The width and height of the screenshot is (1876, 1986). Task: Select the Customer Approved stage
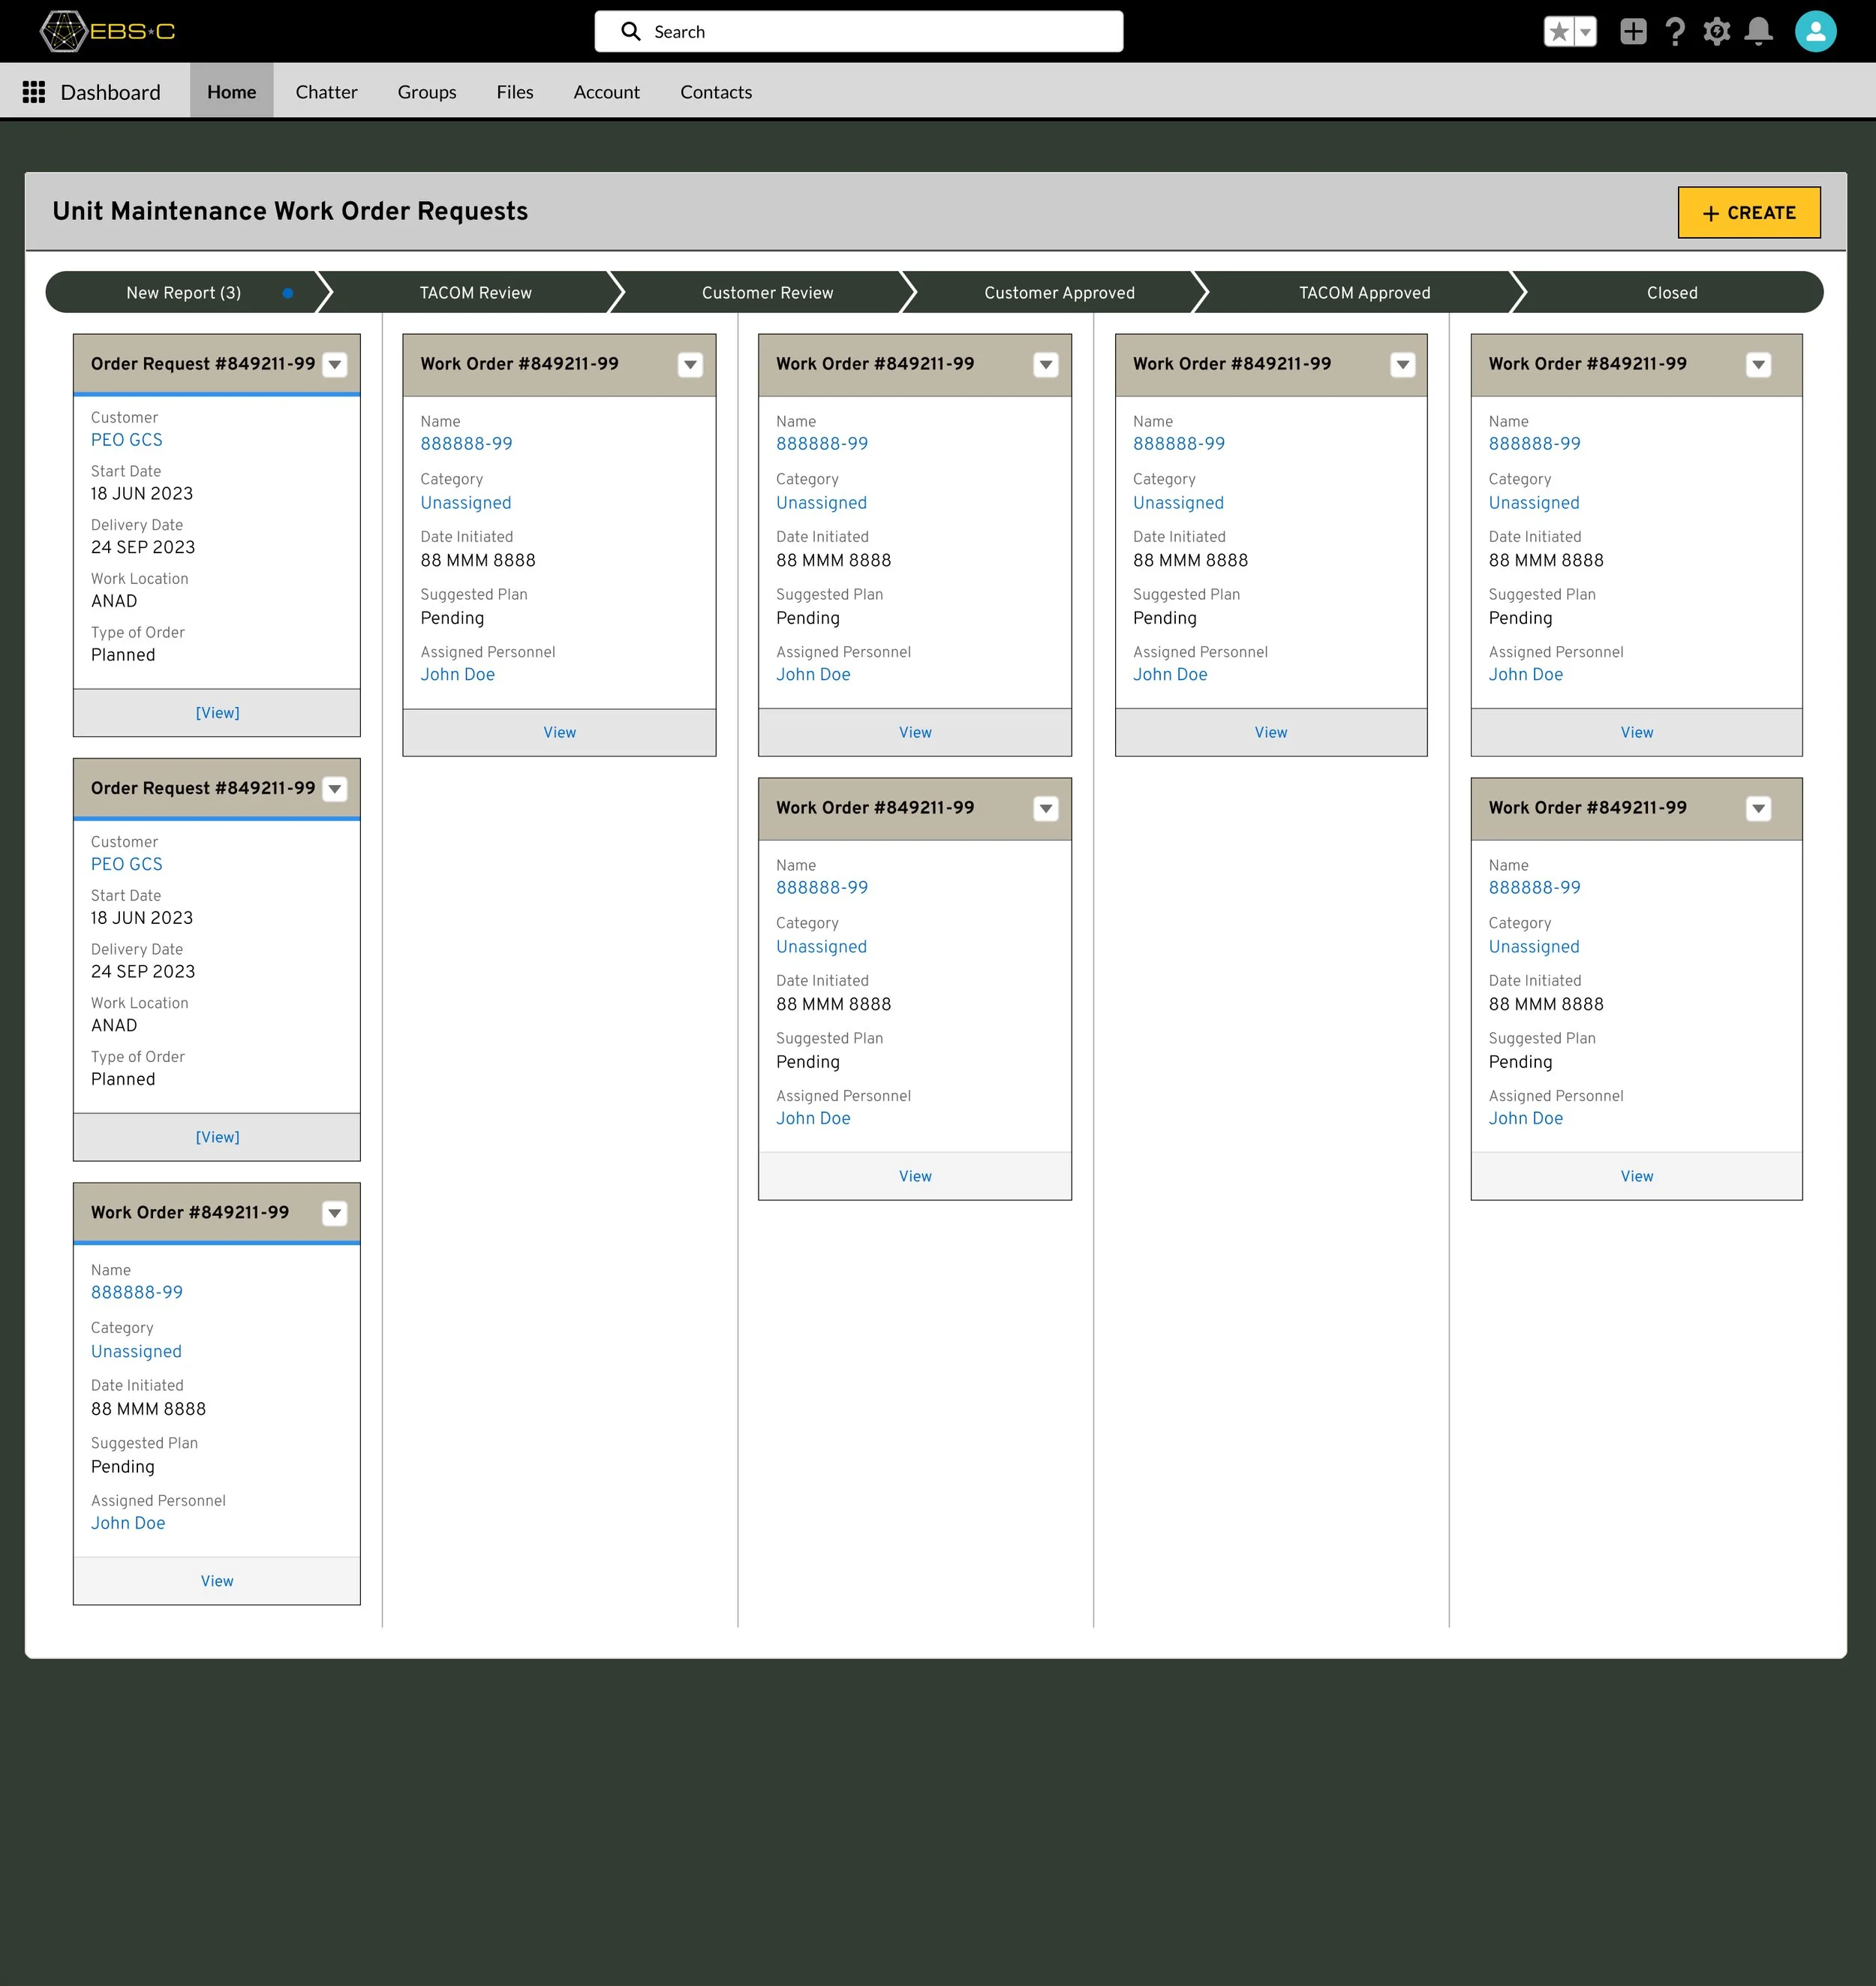(x=1059, y=293)
